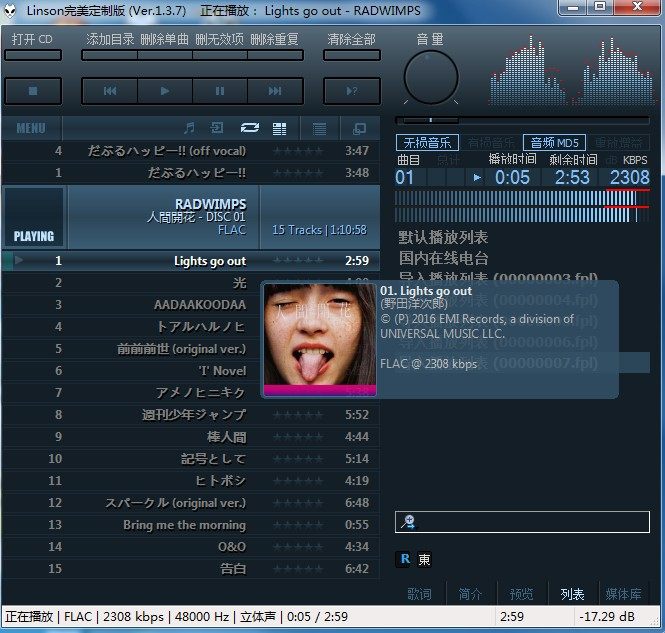The image size is (665, 633).
Task: Open the 简介 tab
Action: pos(470,594)
